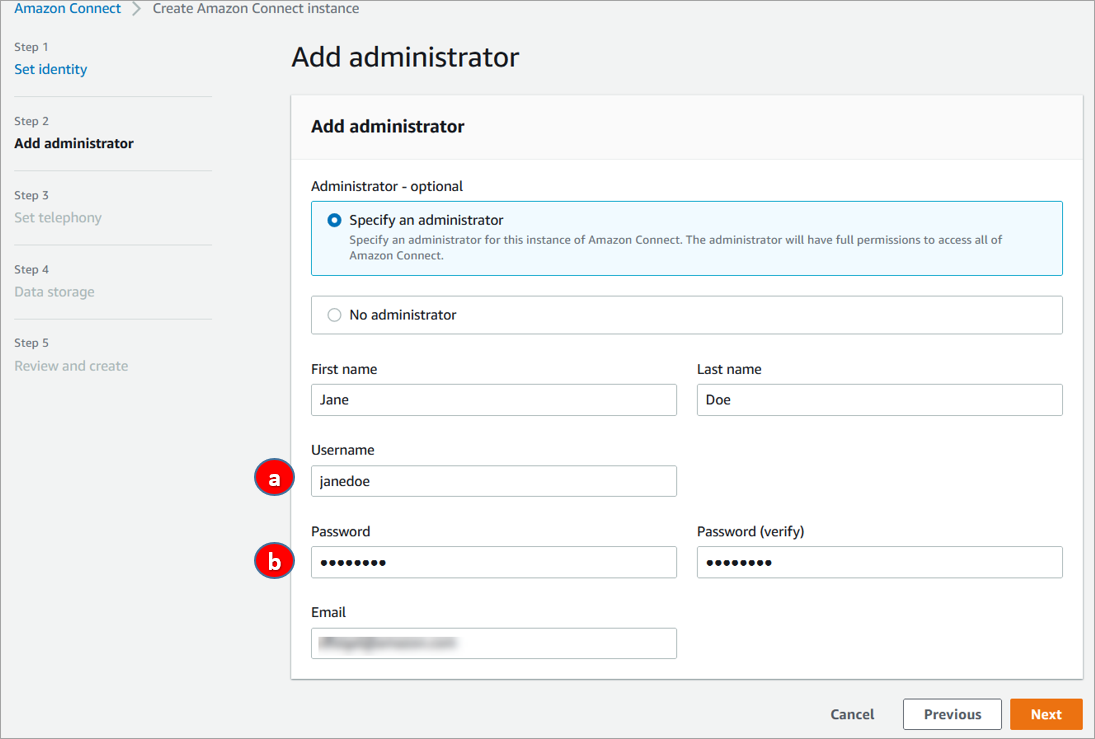Click the Email input field

[x=493, y=643]
